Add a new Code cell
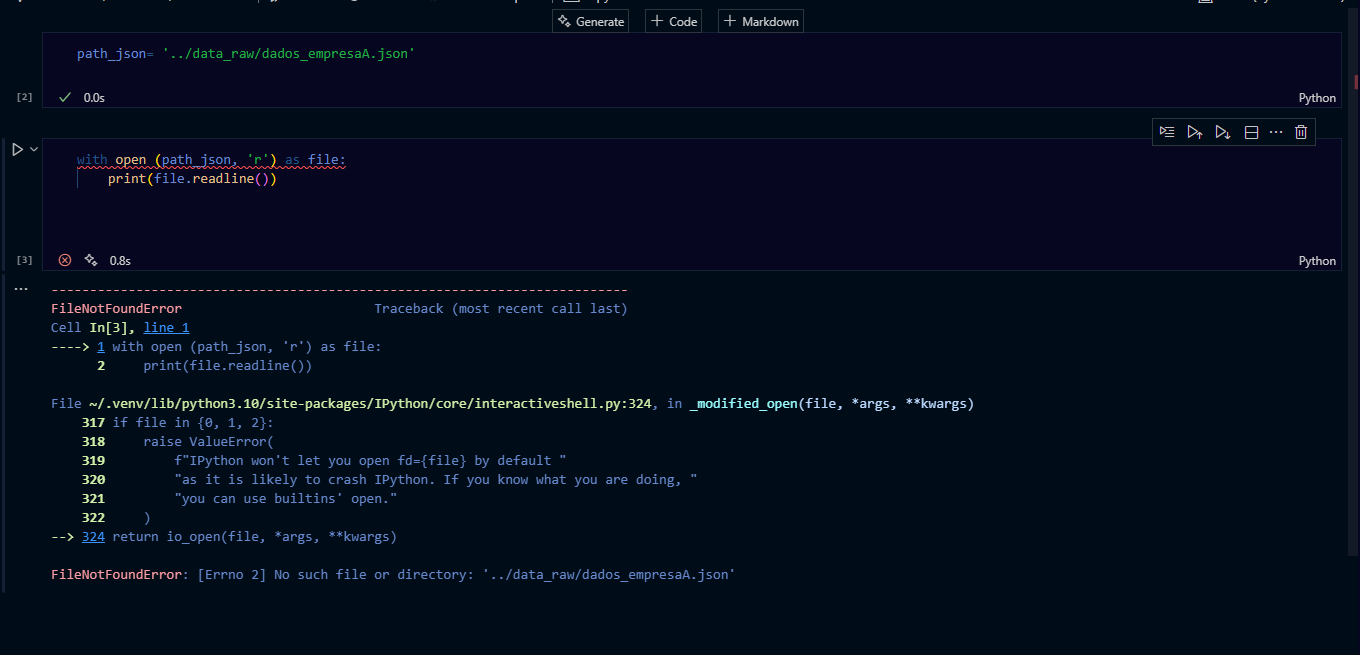The image size is (1360, 655). [x=674, y=21]
